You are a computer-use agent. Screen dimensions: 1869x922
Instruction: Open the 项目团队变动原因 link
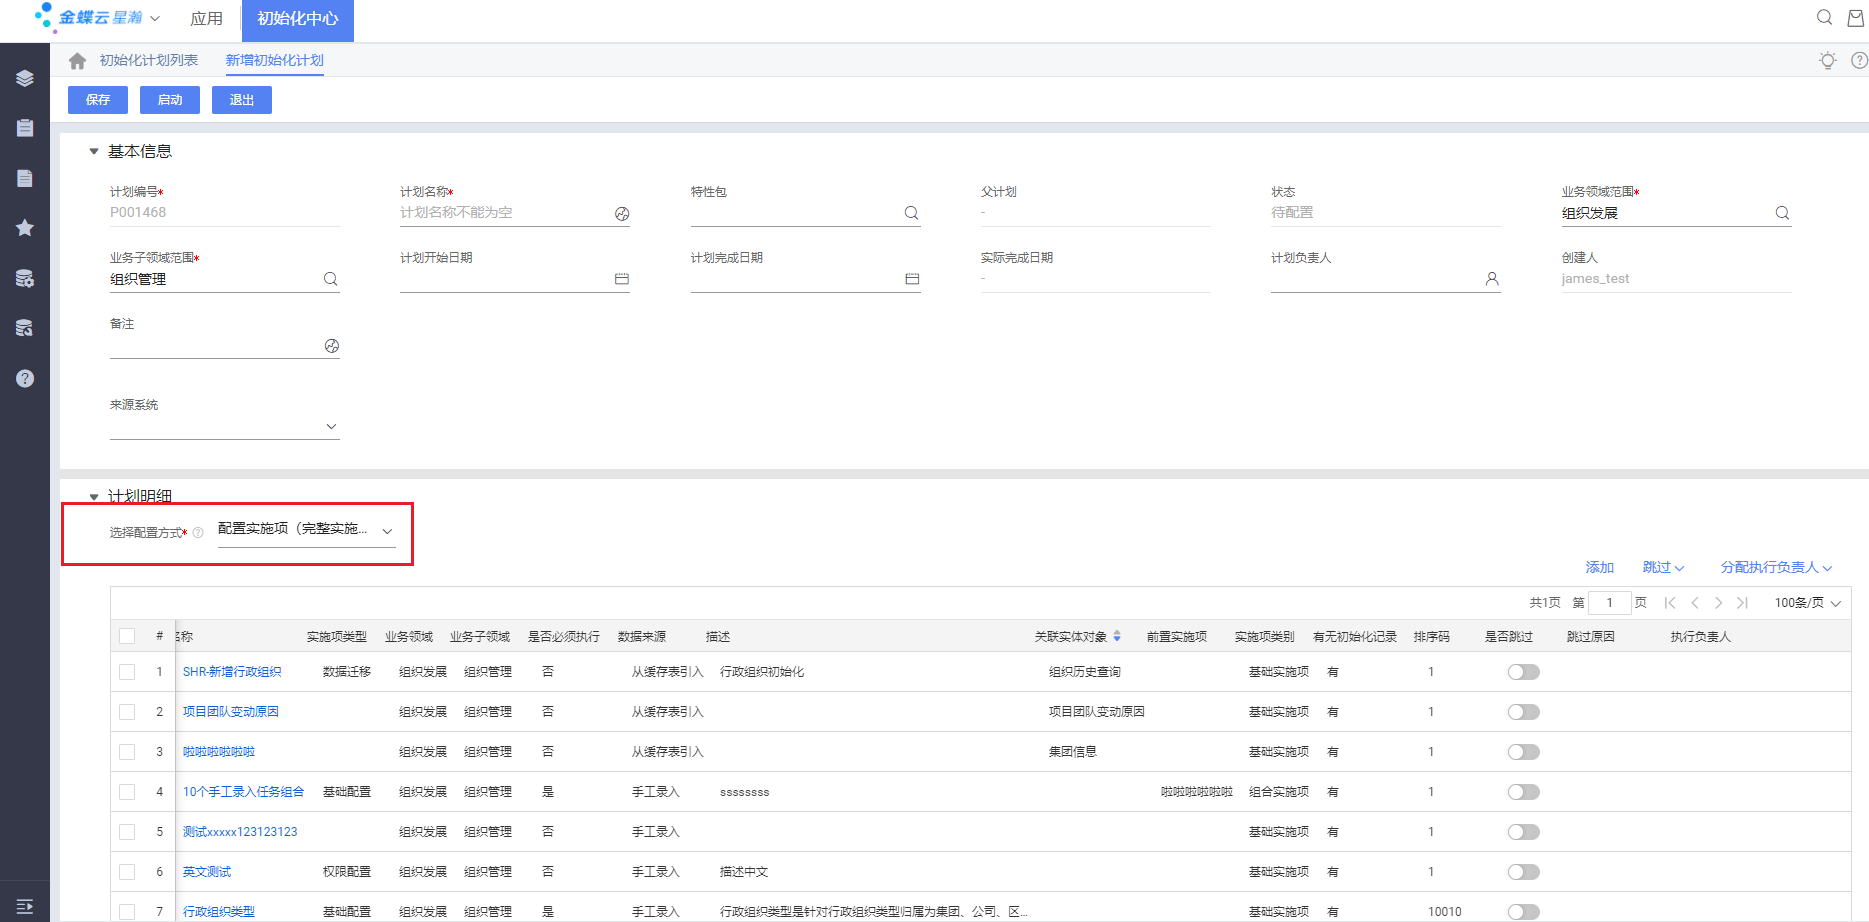click(x=230, y=712)
